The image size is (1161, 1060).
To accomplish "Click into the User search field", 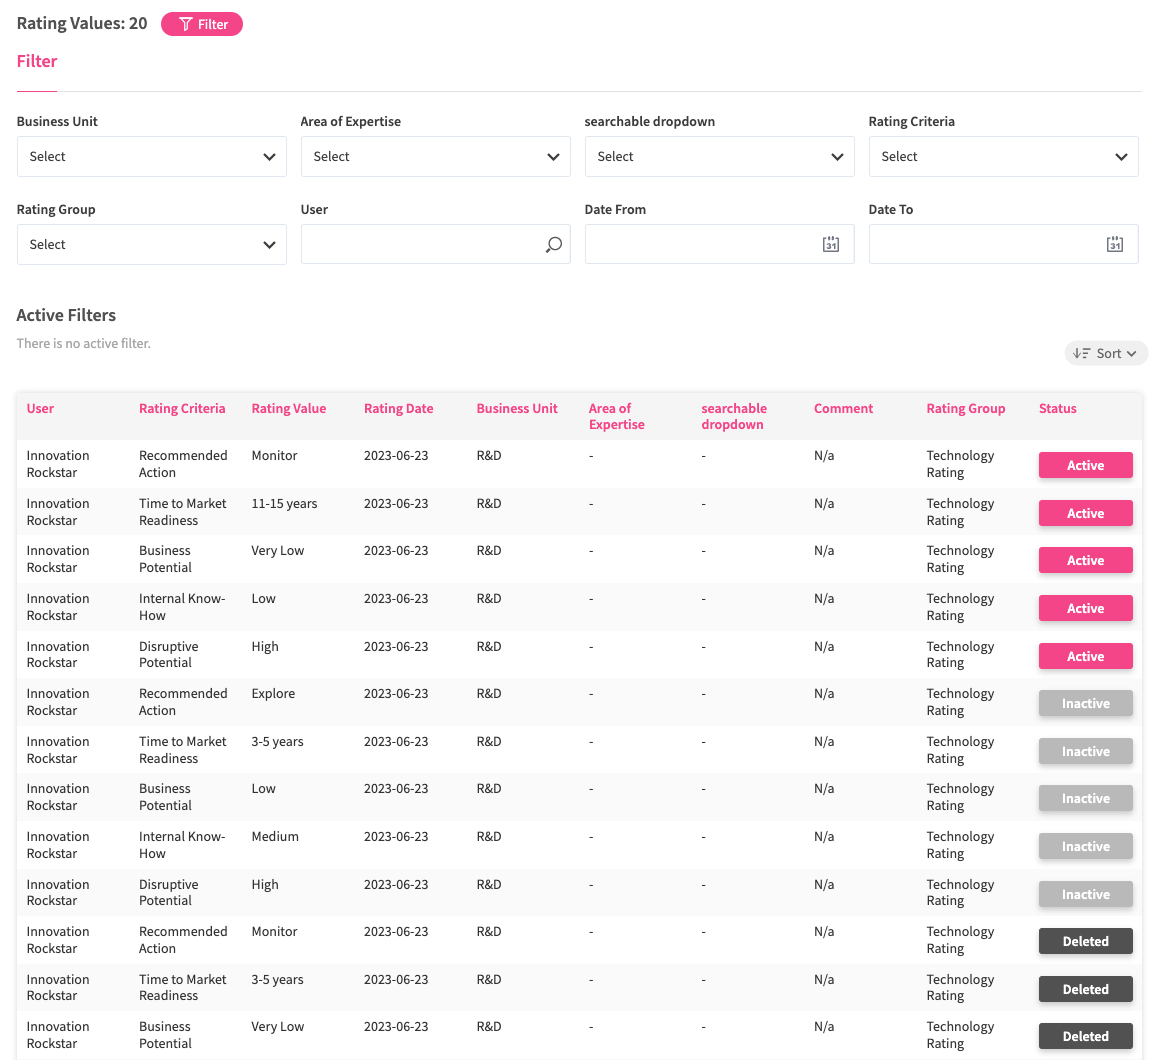I will (420, 245).
